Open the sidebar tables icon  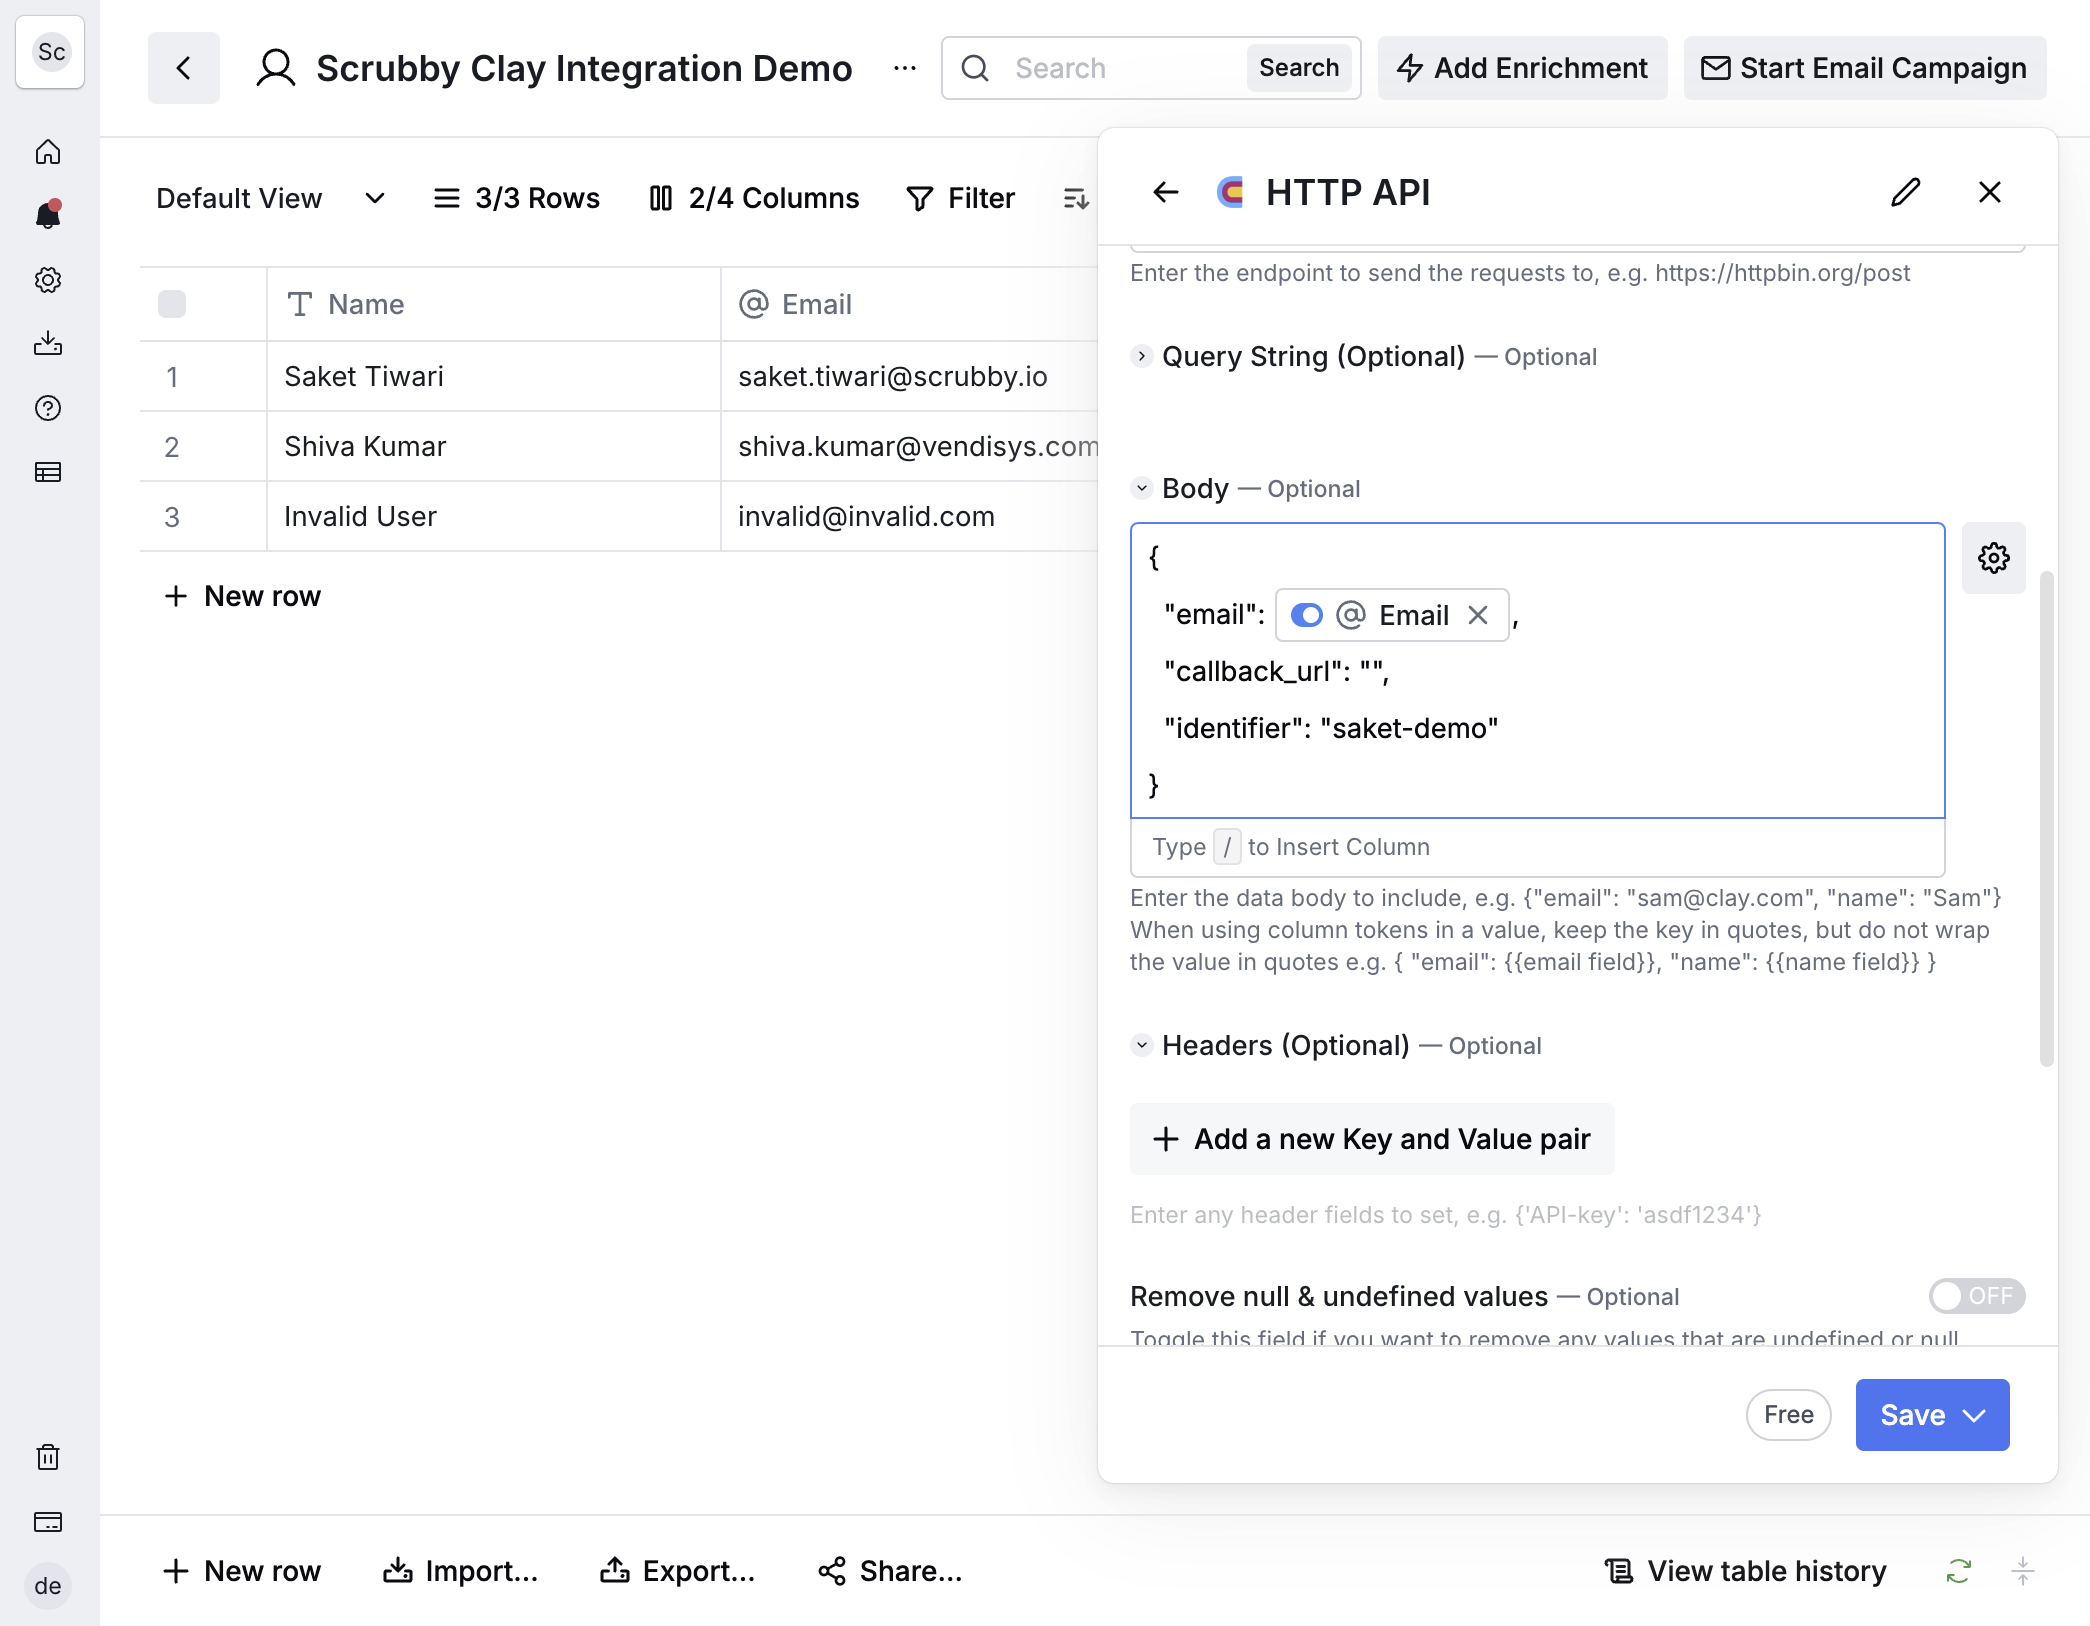(x=48, y=472)
